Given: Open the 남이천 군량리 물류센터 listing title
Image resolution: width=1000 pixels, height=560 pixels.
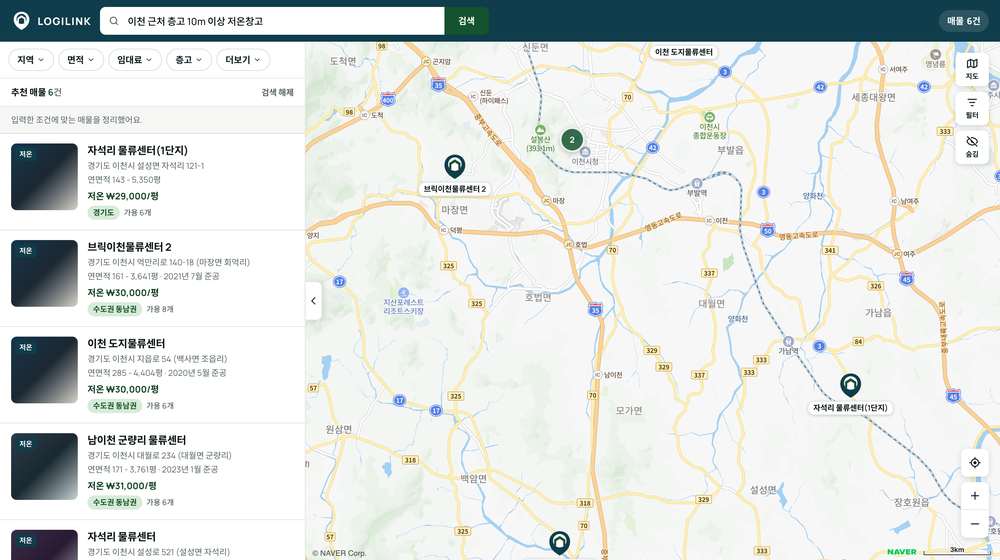Looking at the screenshot, I should 136,440.
